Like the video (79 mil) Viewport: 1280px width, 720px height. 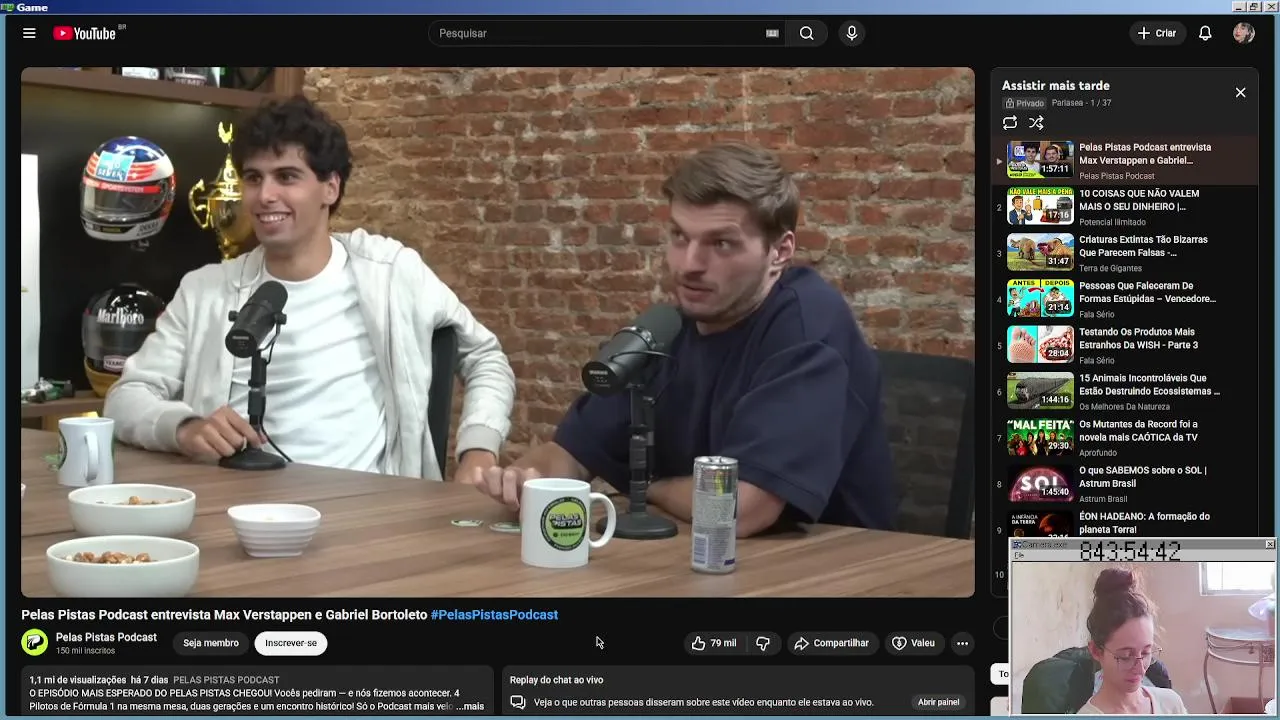coord(713,643)
